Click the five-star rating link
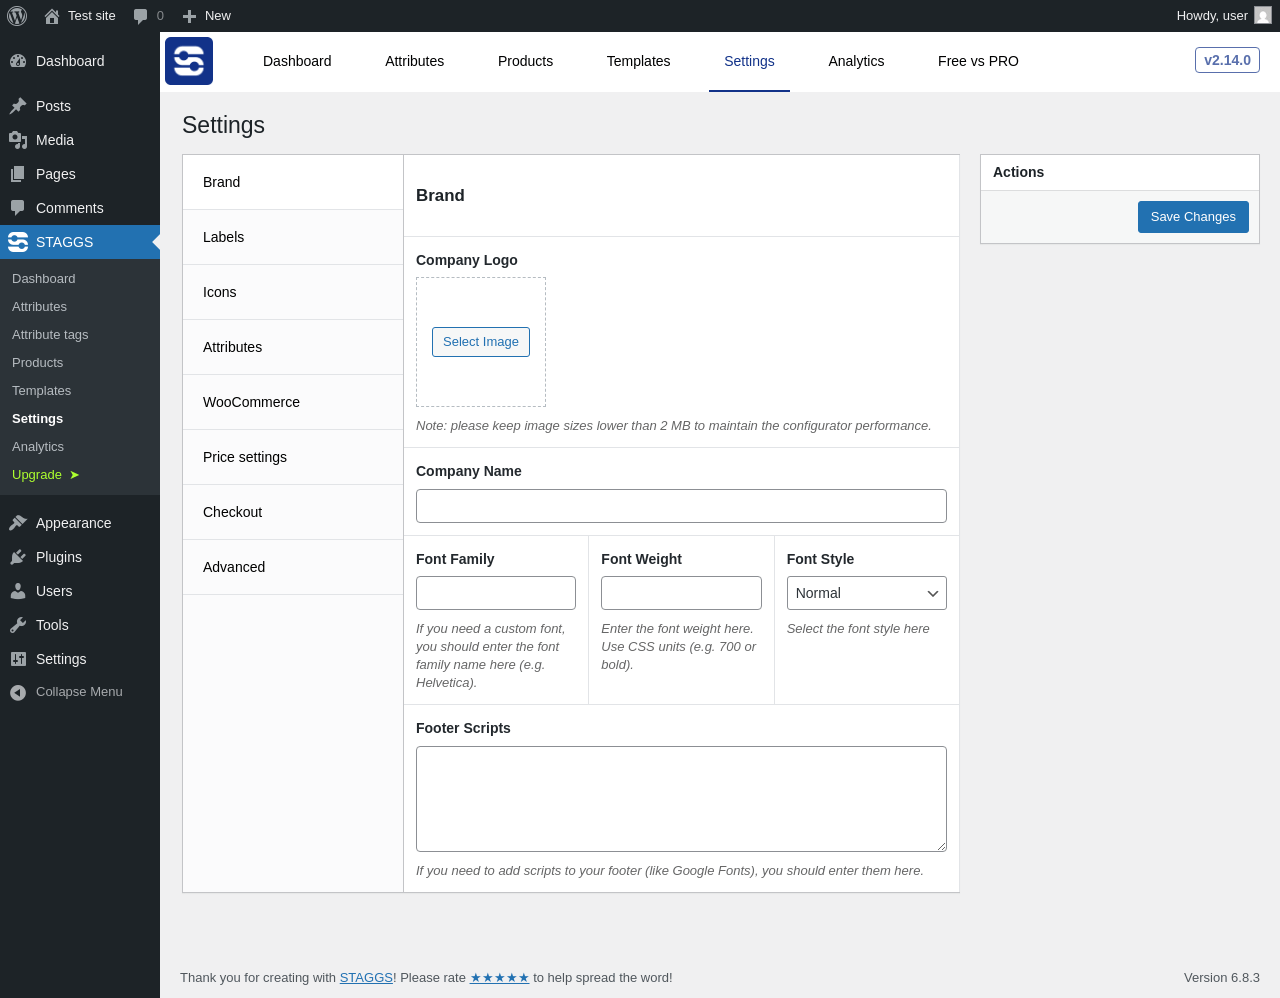This screenshot has width=1280, height=998. pyautogui.click(x=499, y=978)
